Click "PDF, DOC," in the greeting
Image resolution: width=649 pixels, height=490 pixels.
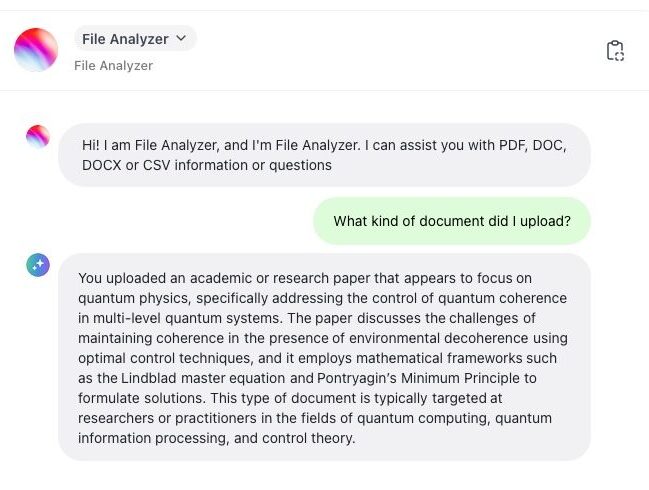click(x=532, y=145)
